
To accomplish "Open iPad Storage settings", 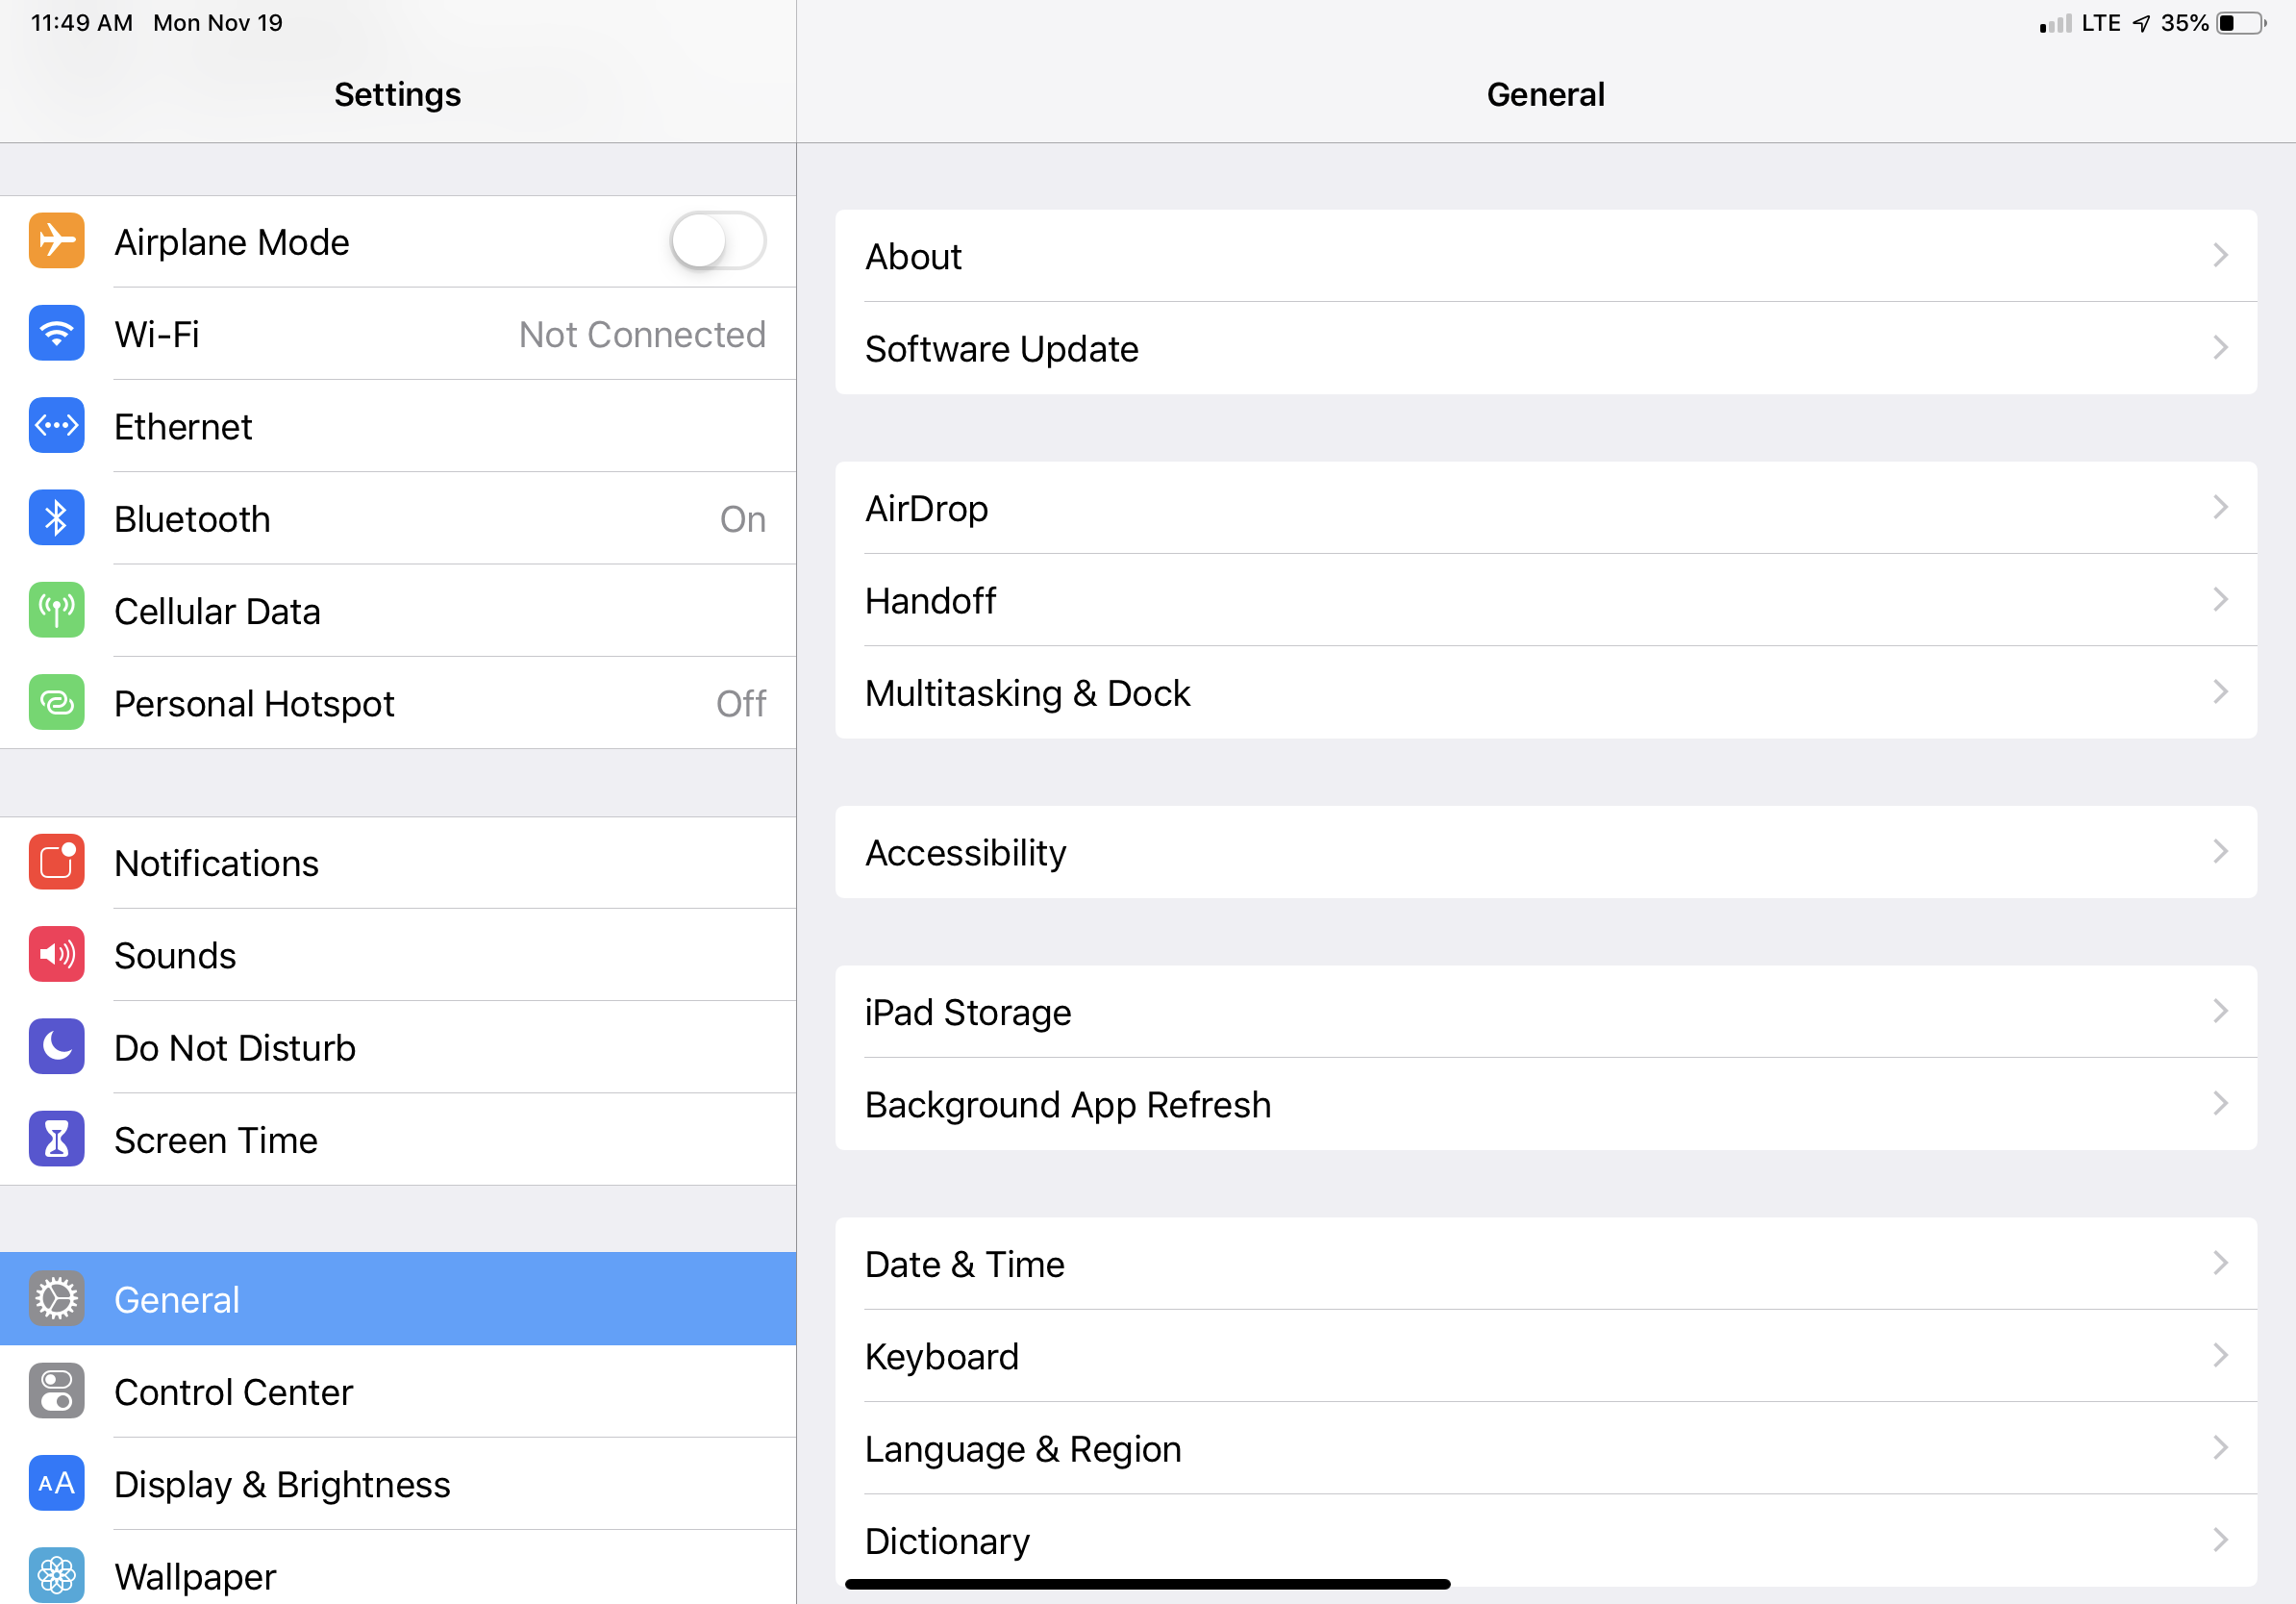I will click(1545, 1012).
